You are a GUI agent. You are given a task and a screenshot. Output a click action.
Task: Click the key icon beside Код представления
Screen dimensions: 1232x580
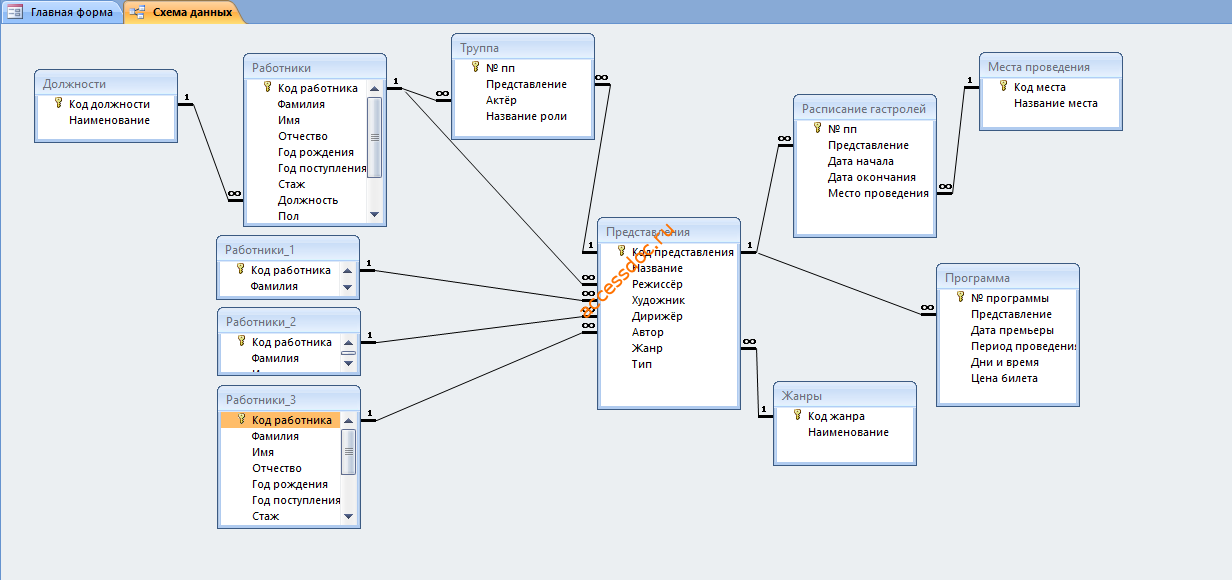[621, 251]
